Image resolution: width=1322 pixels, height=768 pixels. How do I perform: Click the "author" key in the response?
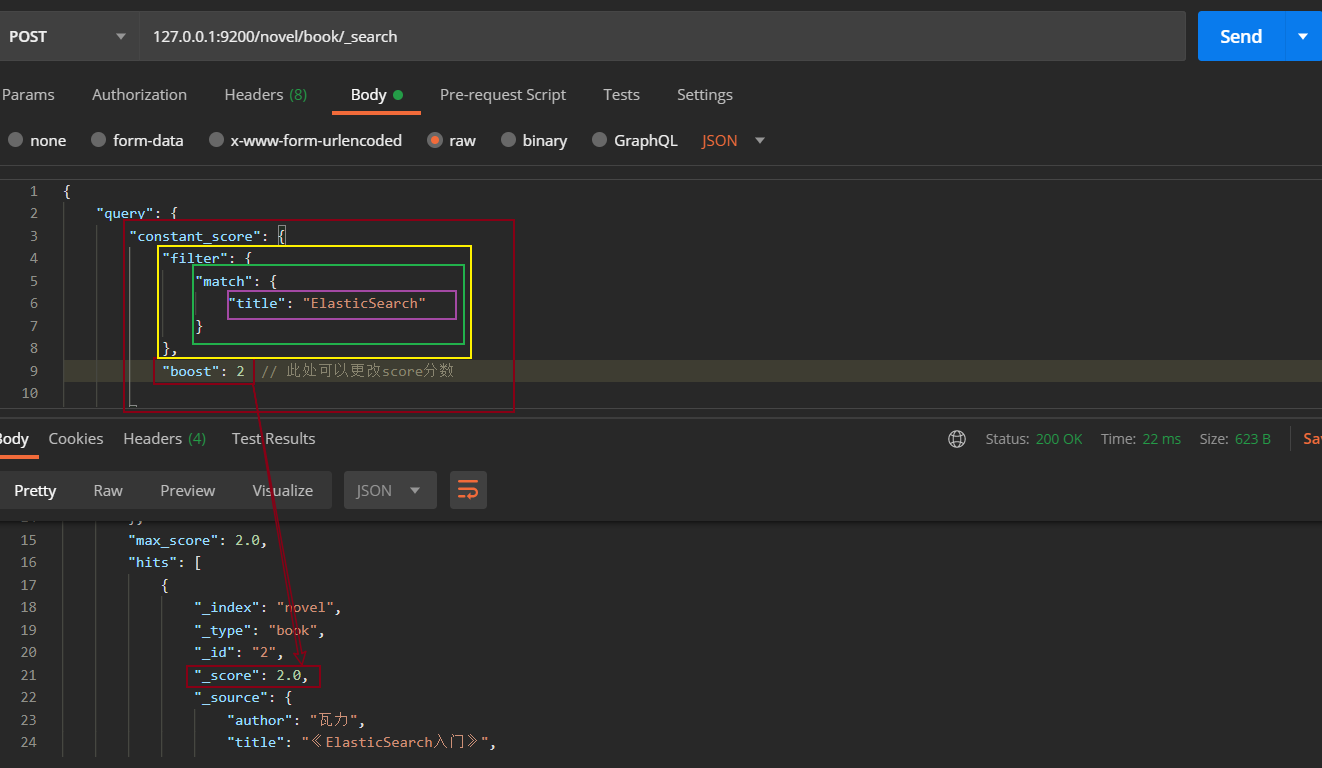[260, 720]
